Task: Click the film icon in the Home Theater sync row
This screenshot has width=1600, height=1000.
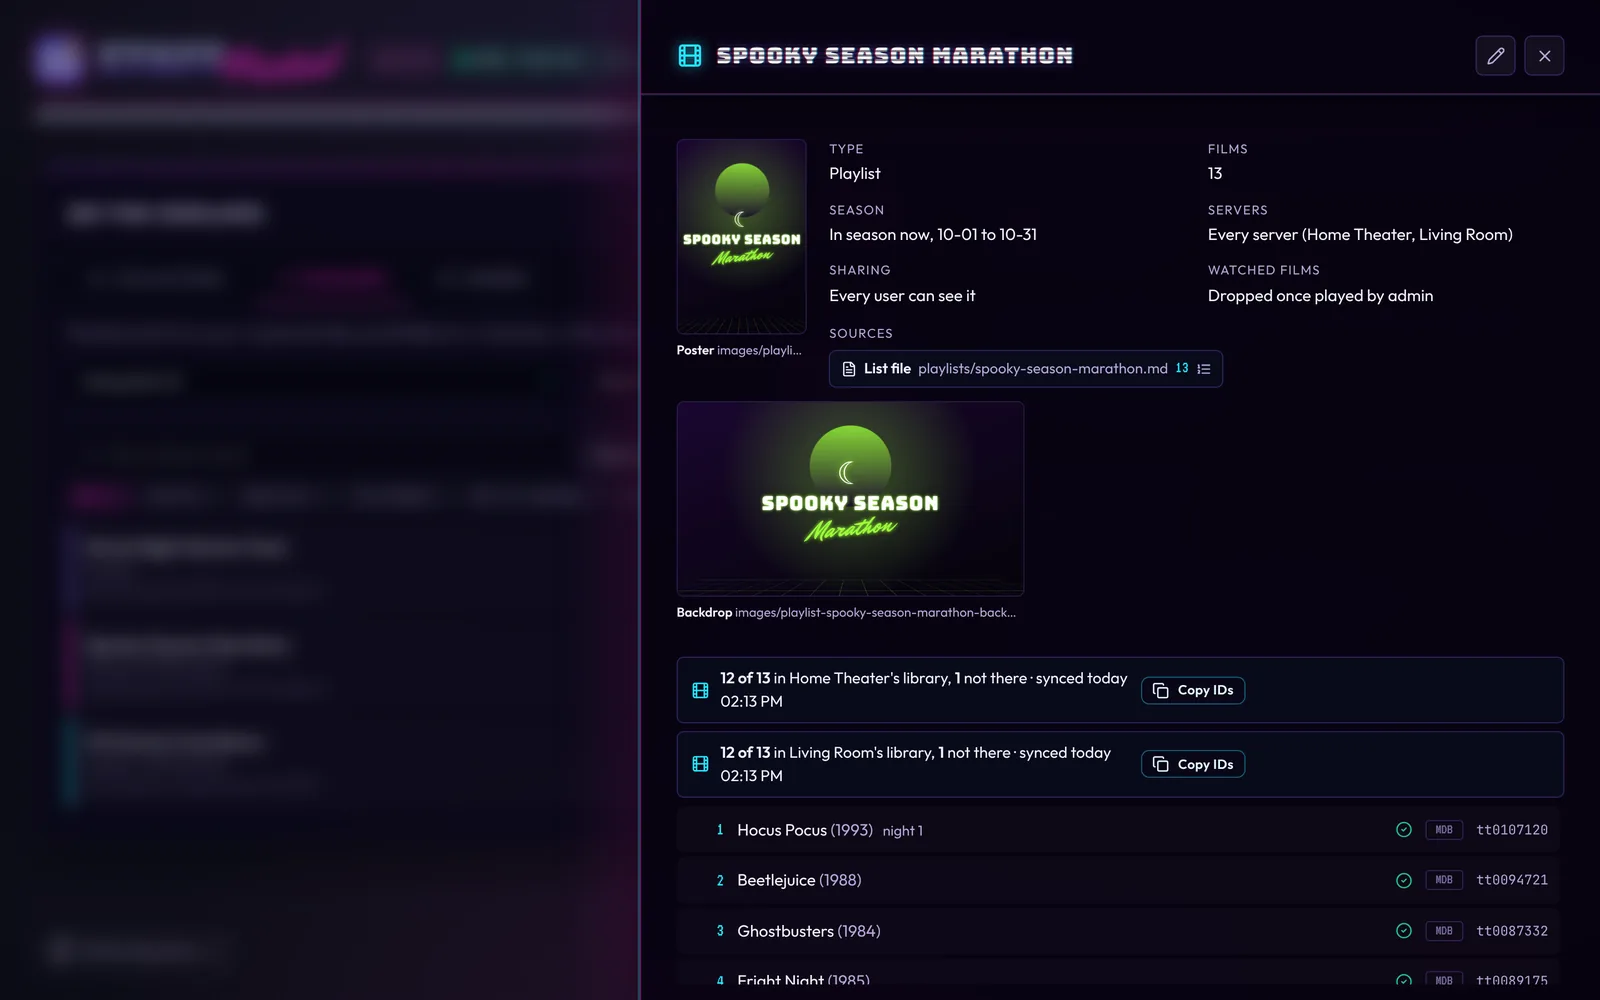Action: pos(700,690)
